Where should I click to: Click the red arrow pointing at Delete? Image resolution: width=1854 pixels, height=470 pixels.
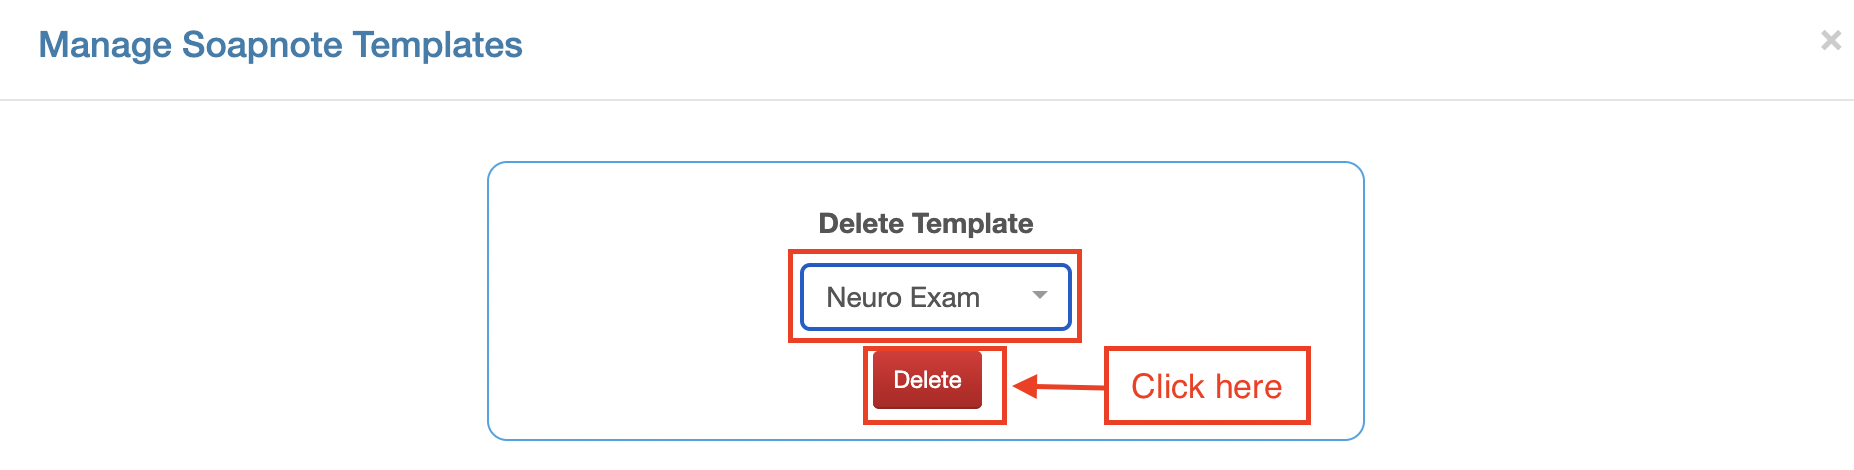(x=1060, y=386)
